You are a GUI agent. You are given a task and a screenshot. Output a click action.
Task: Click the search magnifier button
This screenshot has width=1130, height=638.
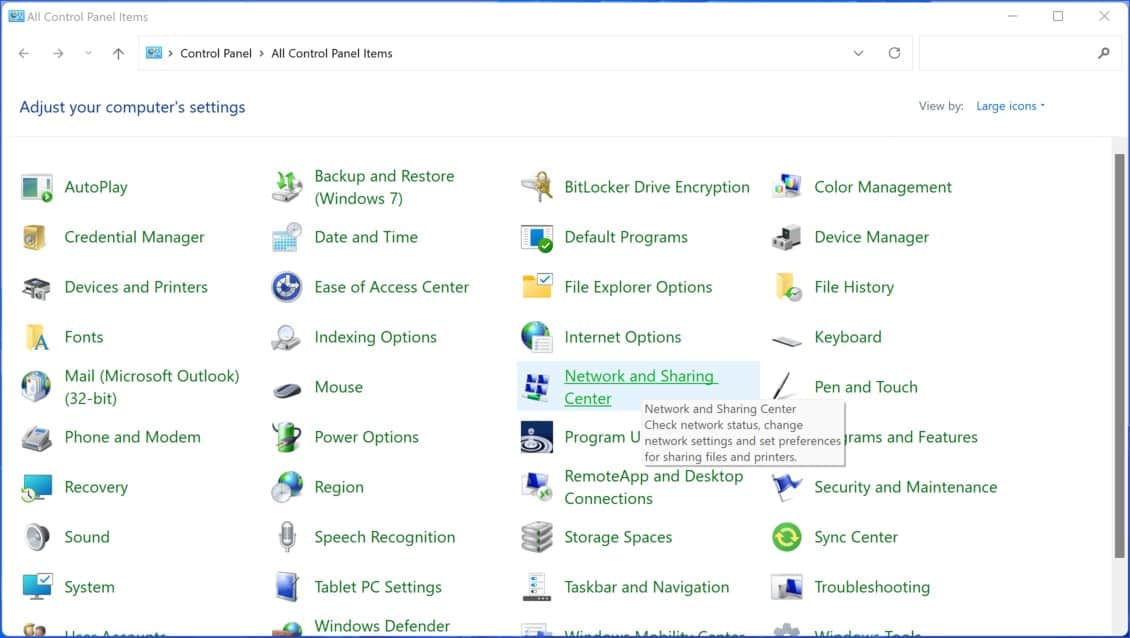tap(1103, 53)
